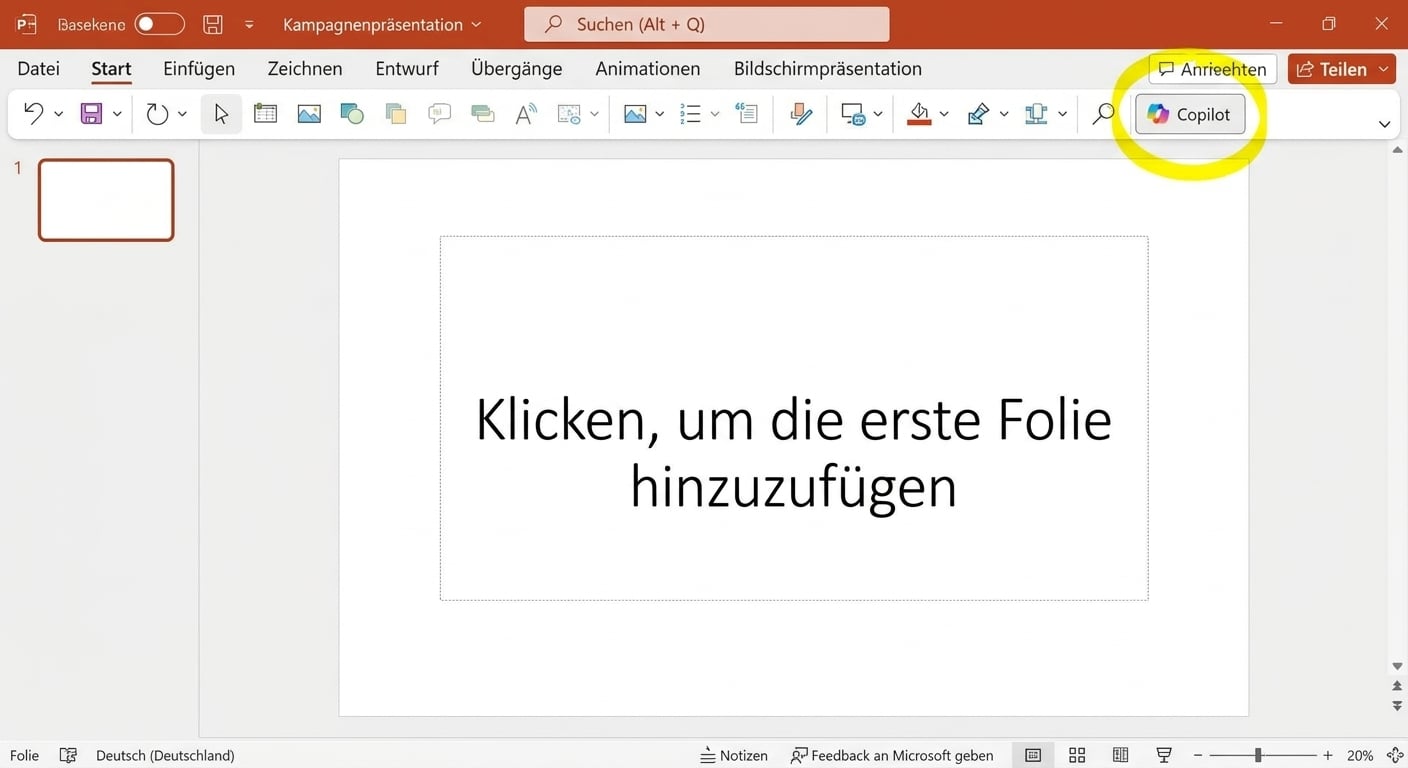Screen dimensions: 1408x768
Task: Open the slideshow screen dropdown arrow
Action: tap(878, 115)
